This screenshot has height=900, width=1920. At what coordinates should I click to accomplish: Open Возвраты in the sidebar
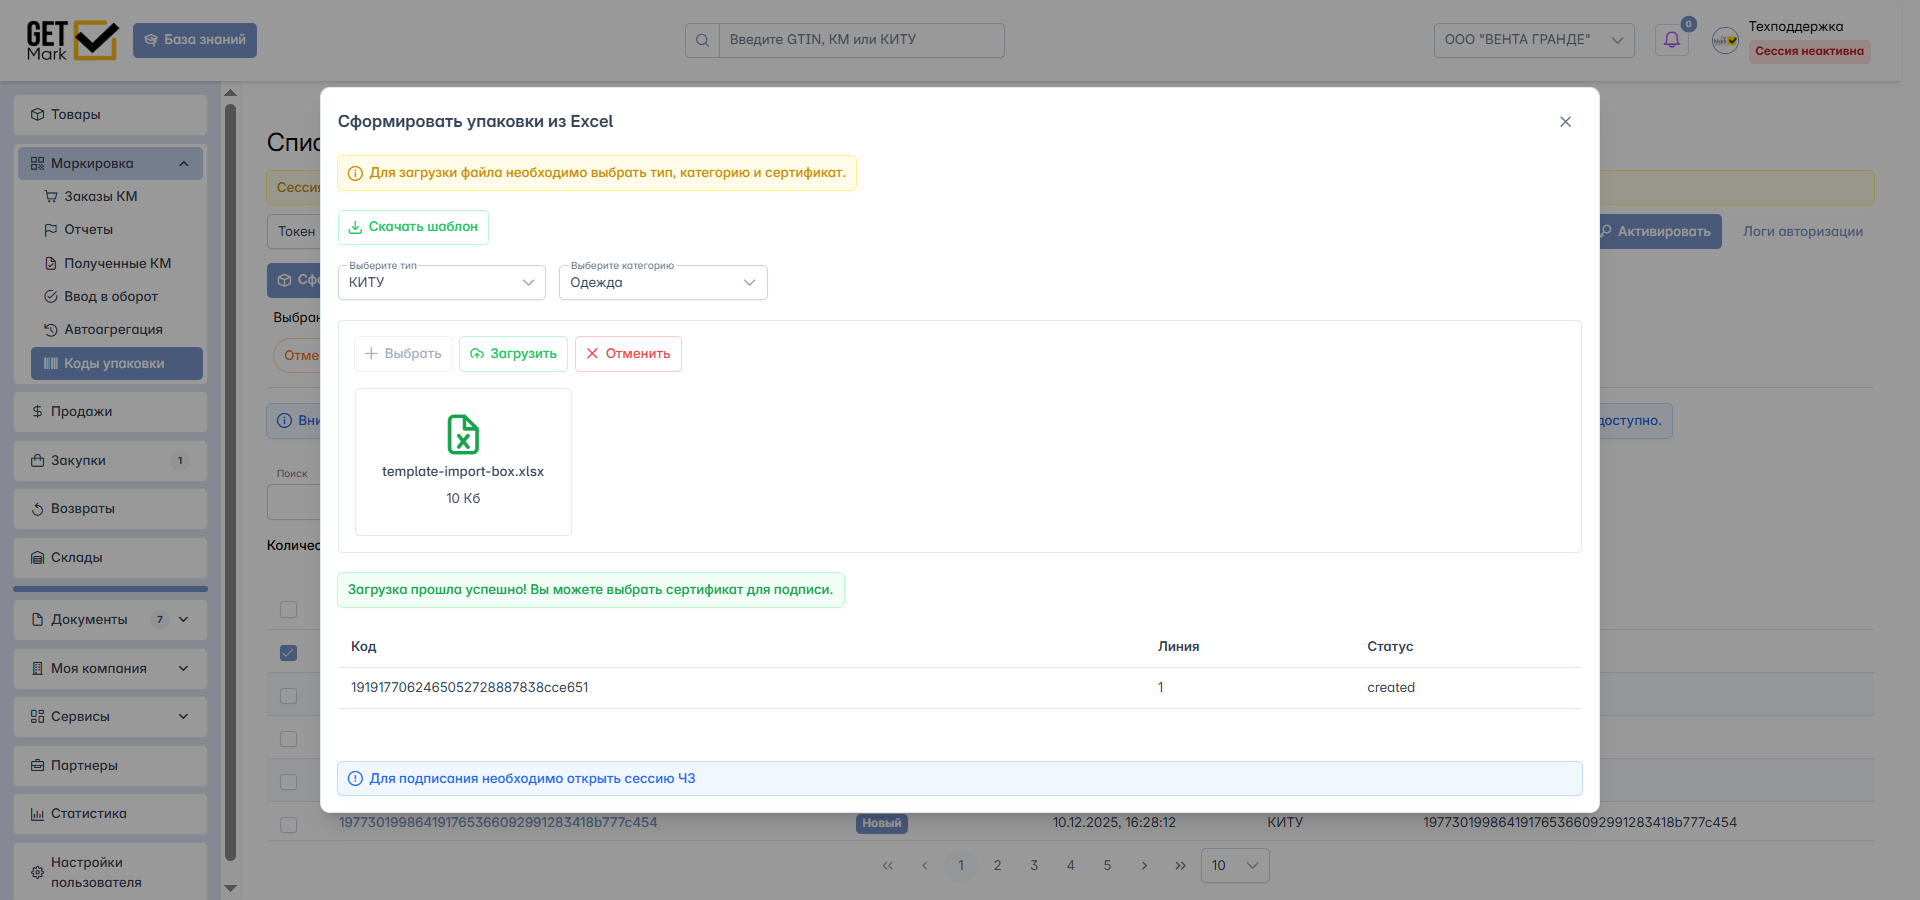[110, 509]
